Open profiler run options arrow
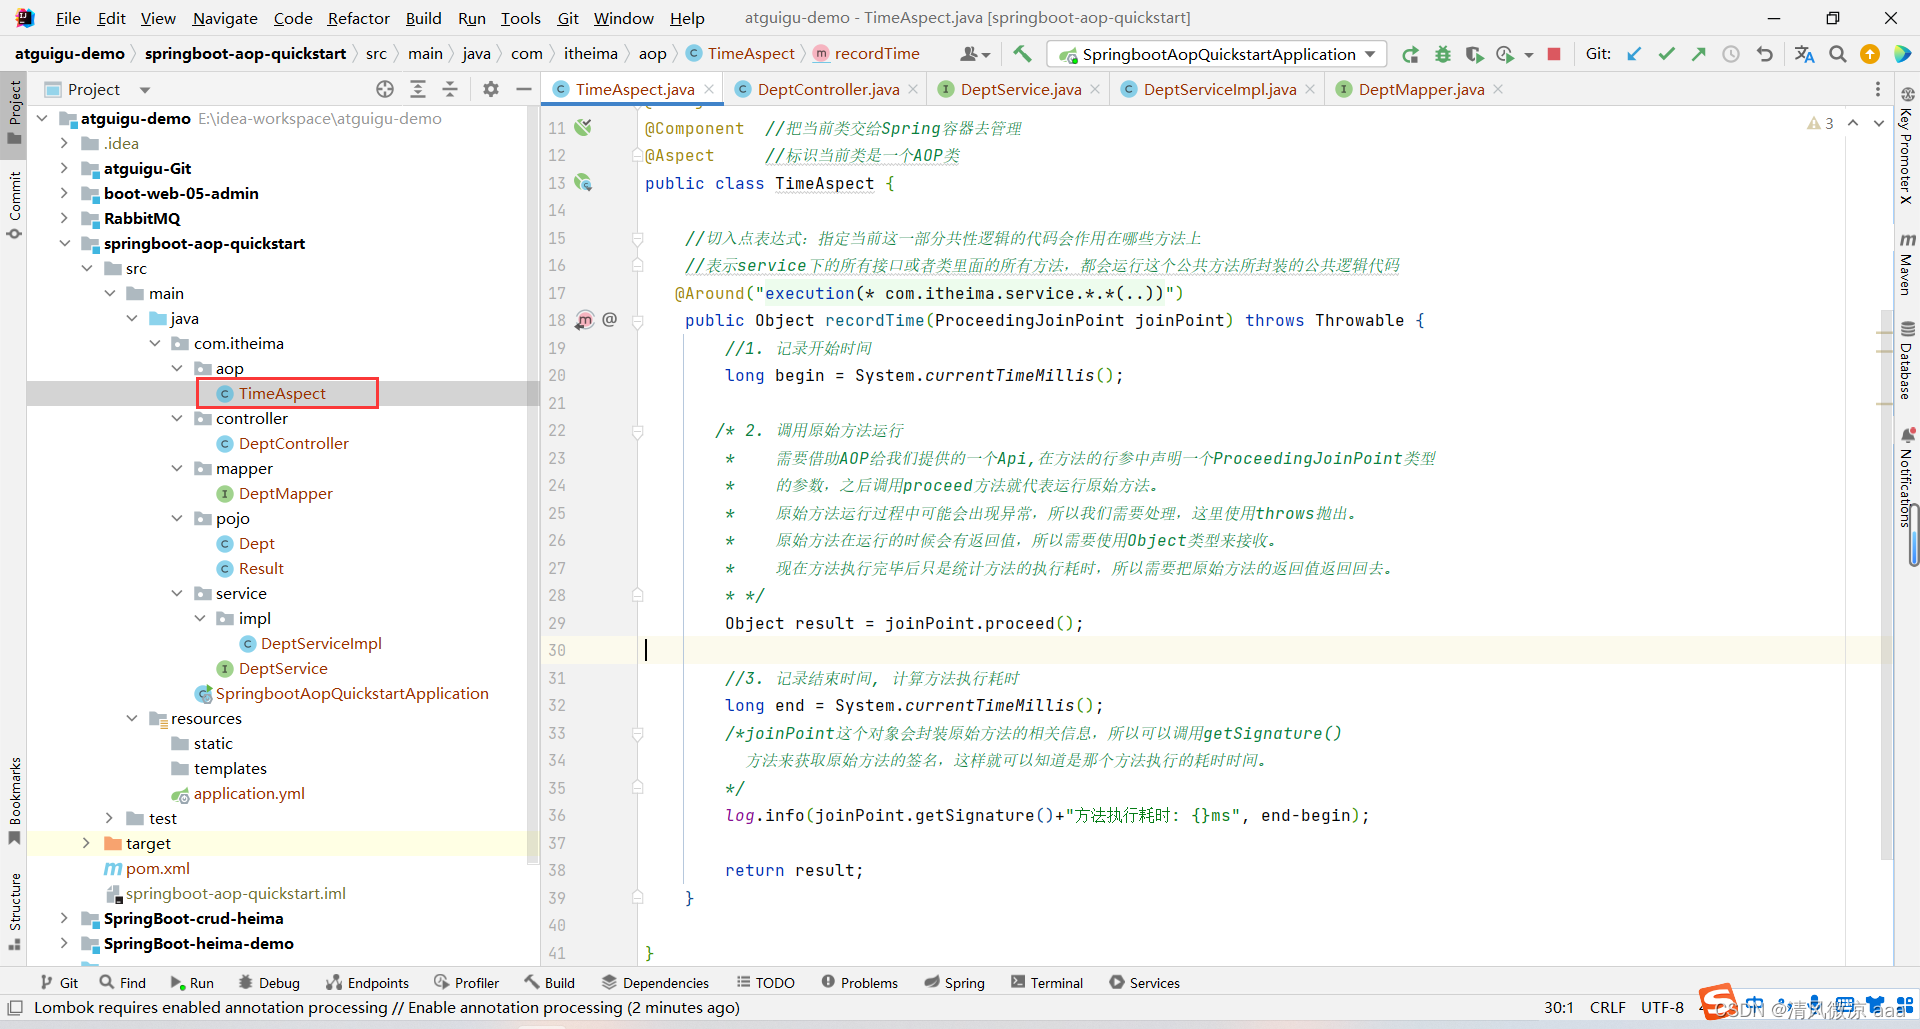This screenshot has width=1920, height=1029. click(1529, 55)
